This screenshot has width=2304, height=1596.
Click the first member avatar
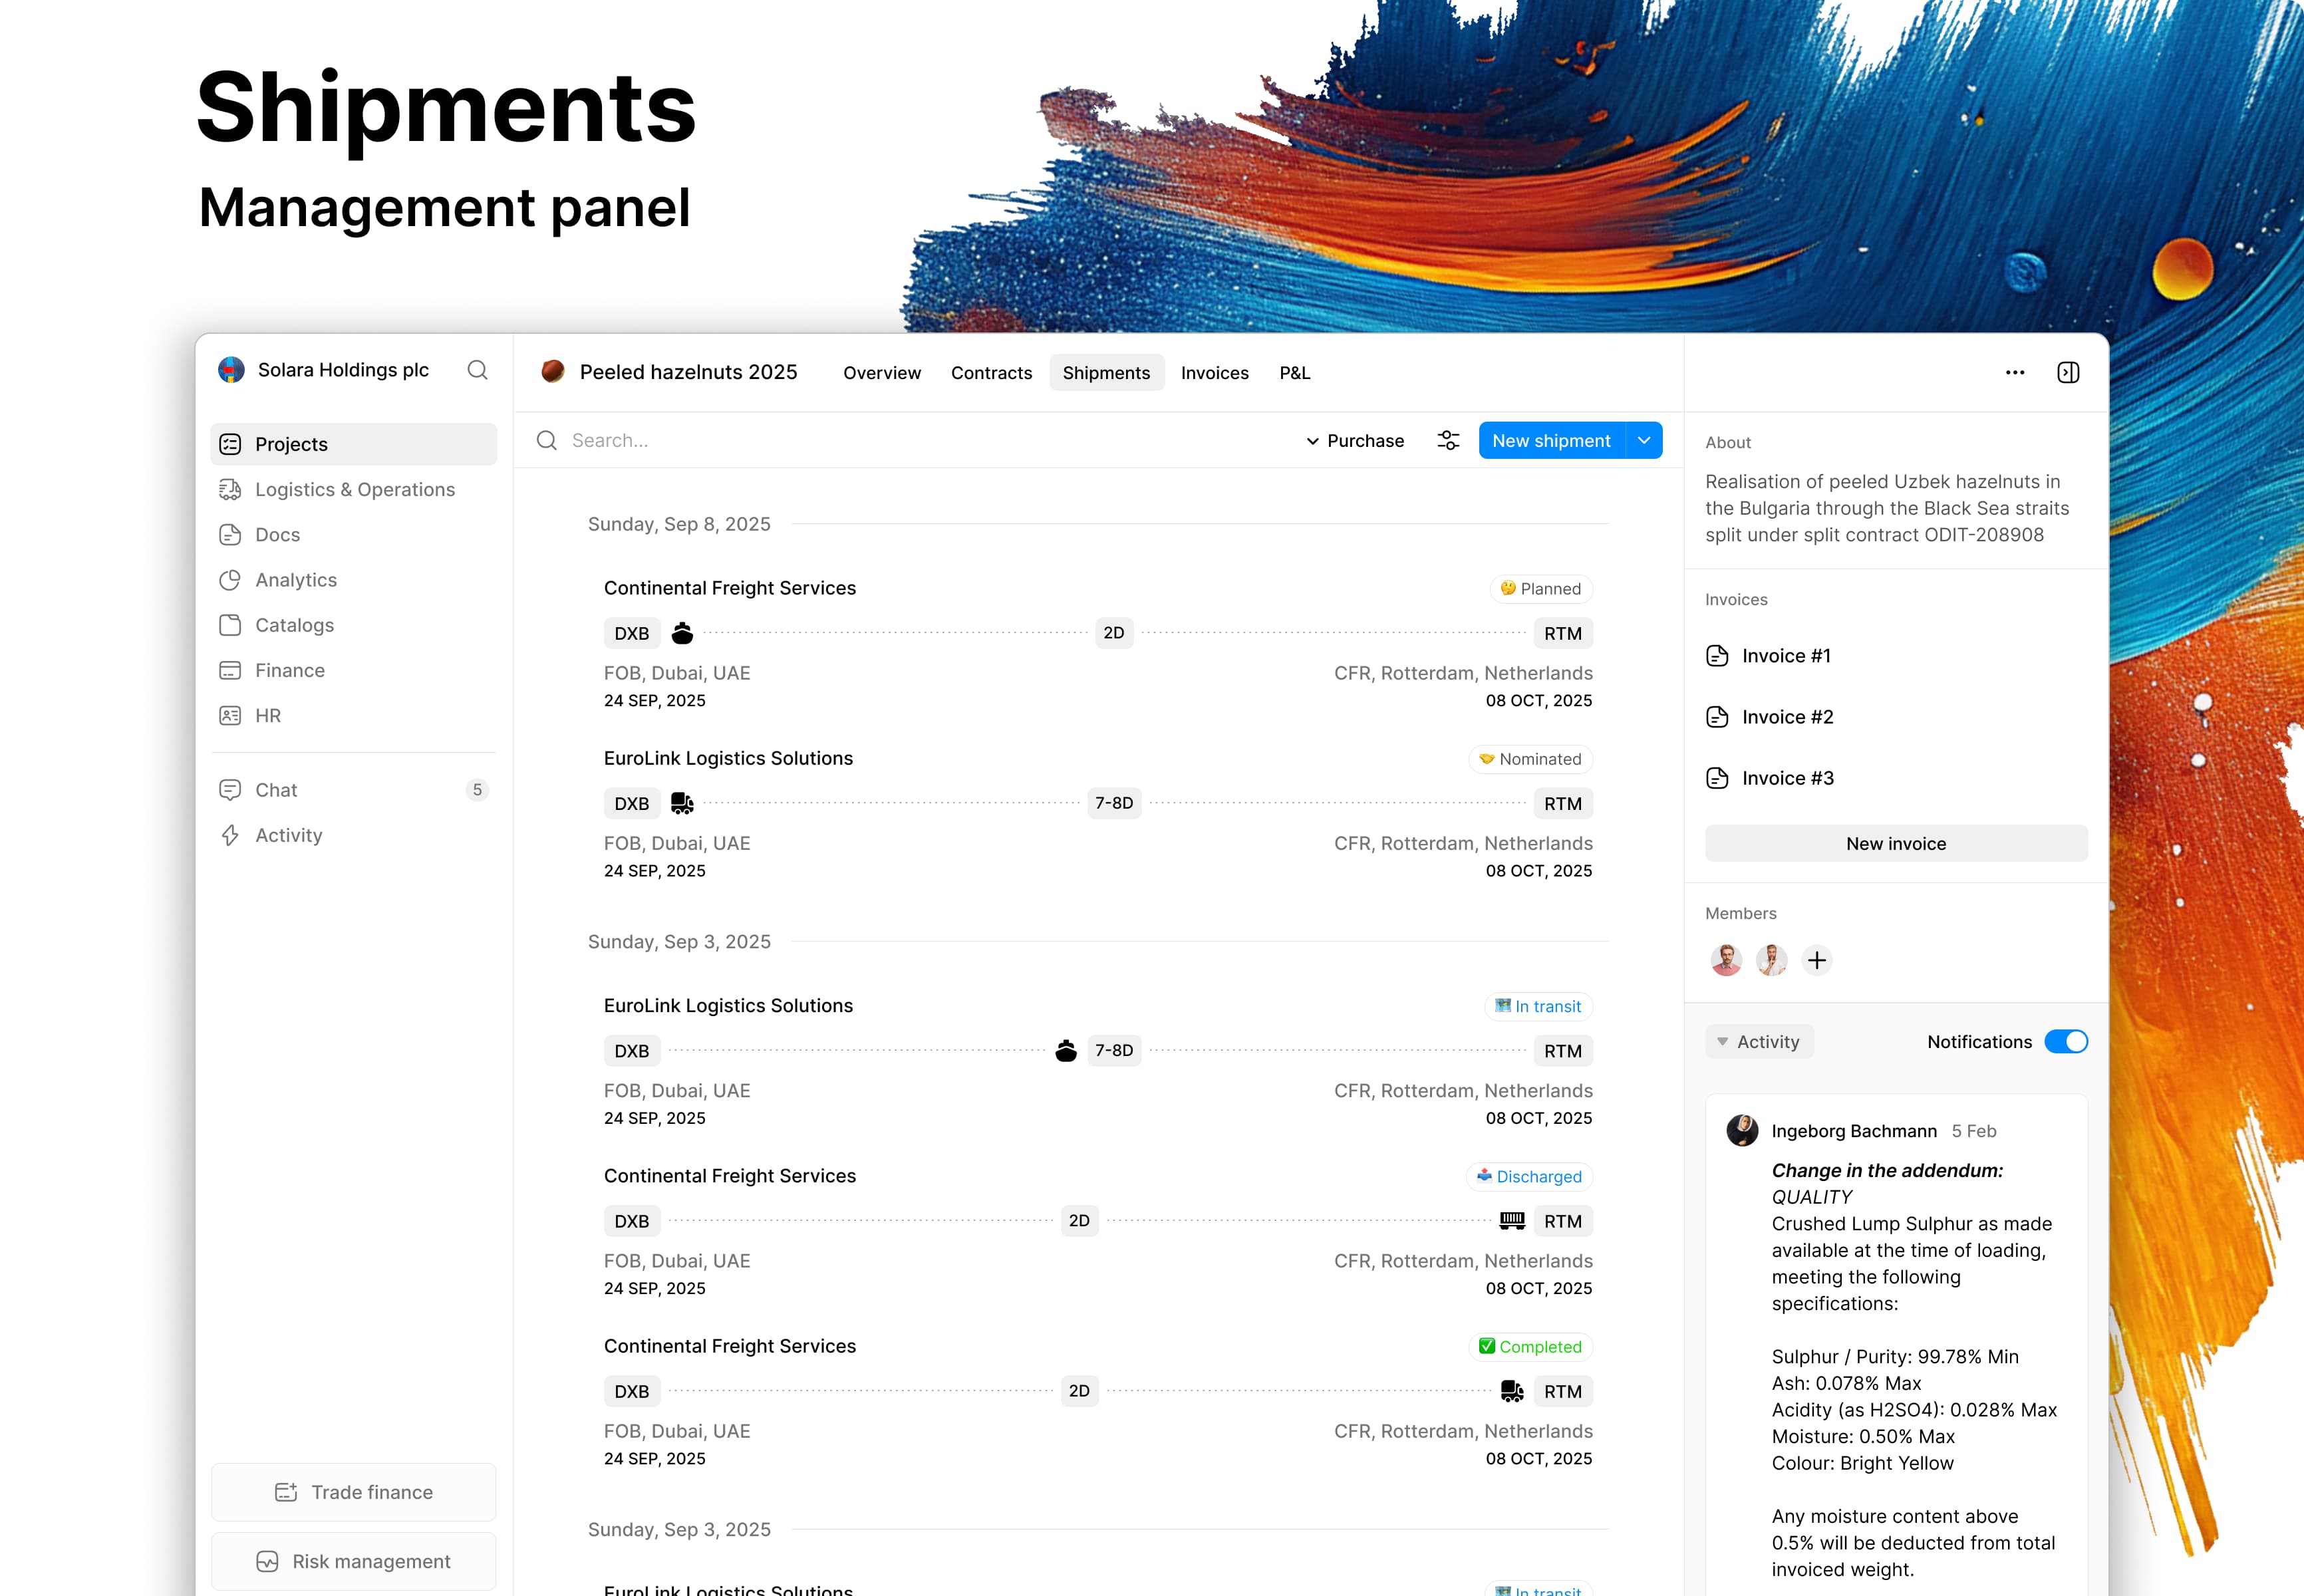click(1726, 960)
